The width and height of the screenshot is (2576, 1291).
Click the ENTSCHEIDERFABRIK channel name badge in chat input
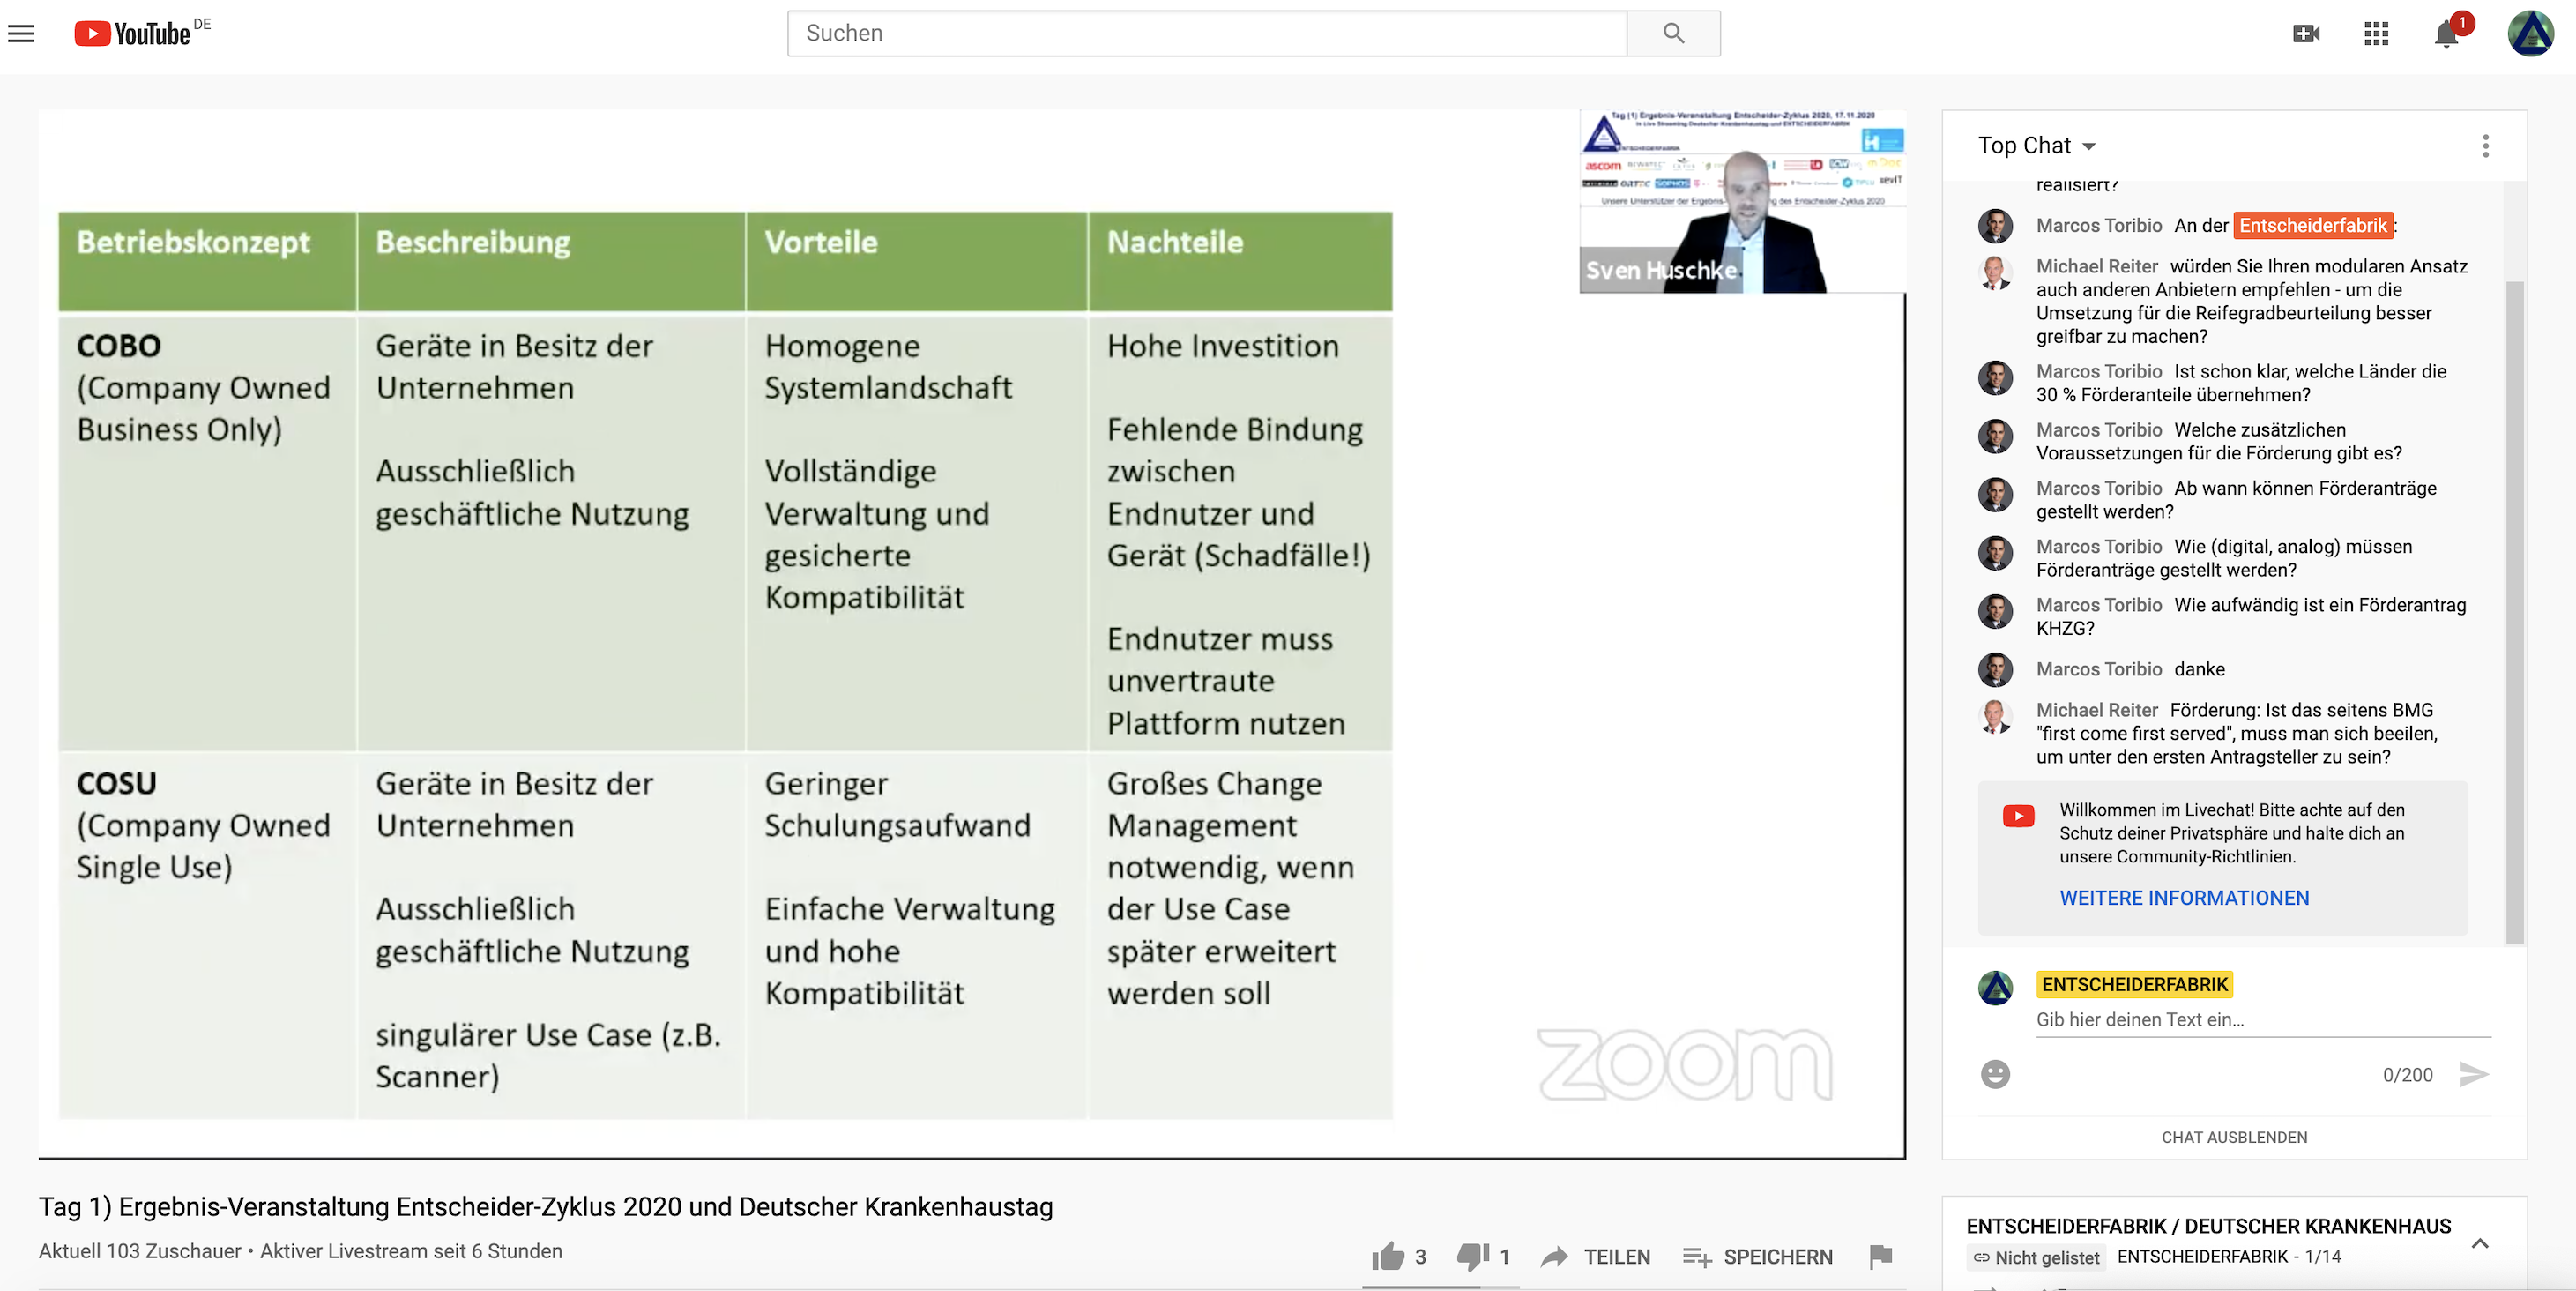(2134, 984)
